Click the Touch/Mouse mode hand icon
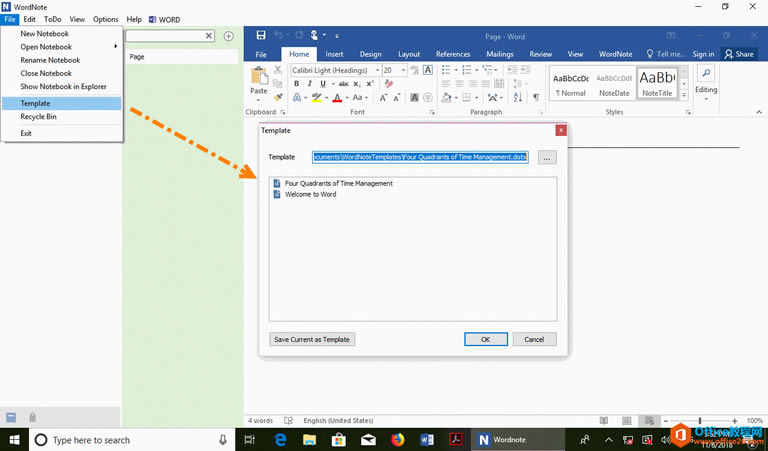Screen dimensions: 768x451 (x=314, y=35)
